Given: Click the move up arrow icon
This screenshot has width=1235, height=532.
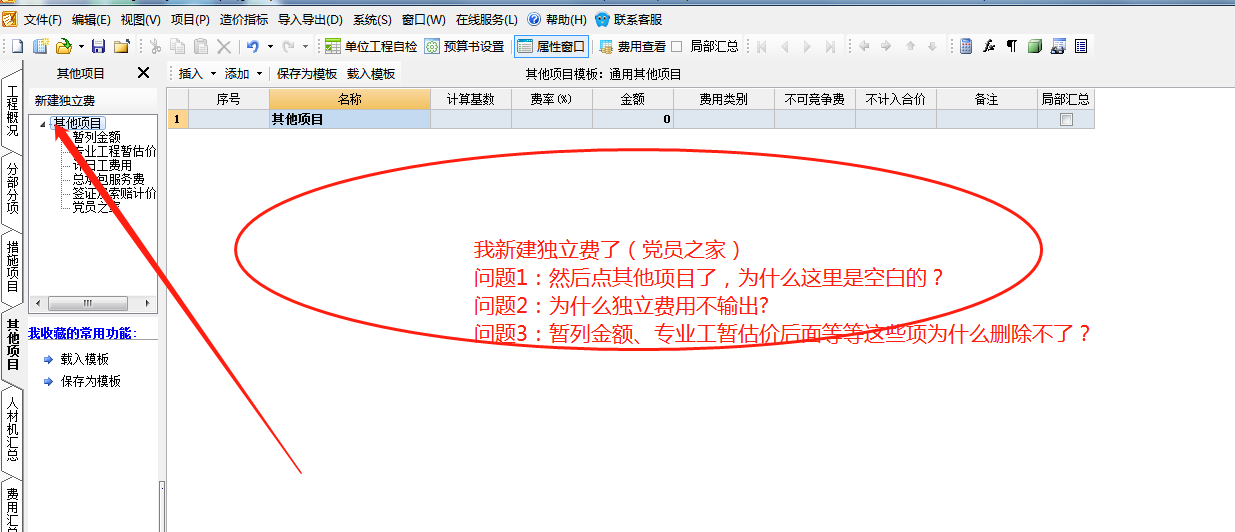Looking at the screenshot, I should point(910,46).
